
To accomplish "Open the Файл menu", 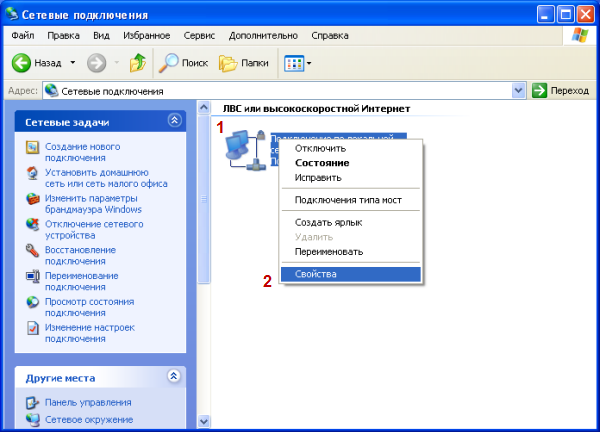I will [x=23, y=36].
